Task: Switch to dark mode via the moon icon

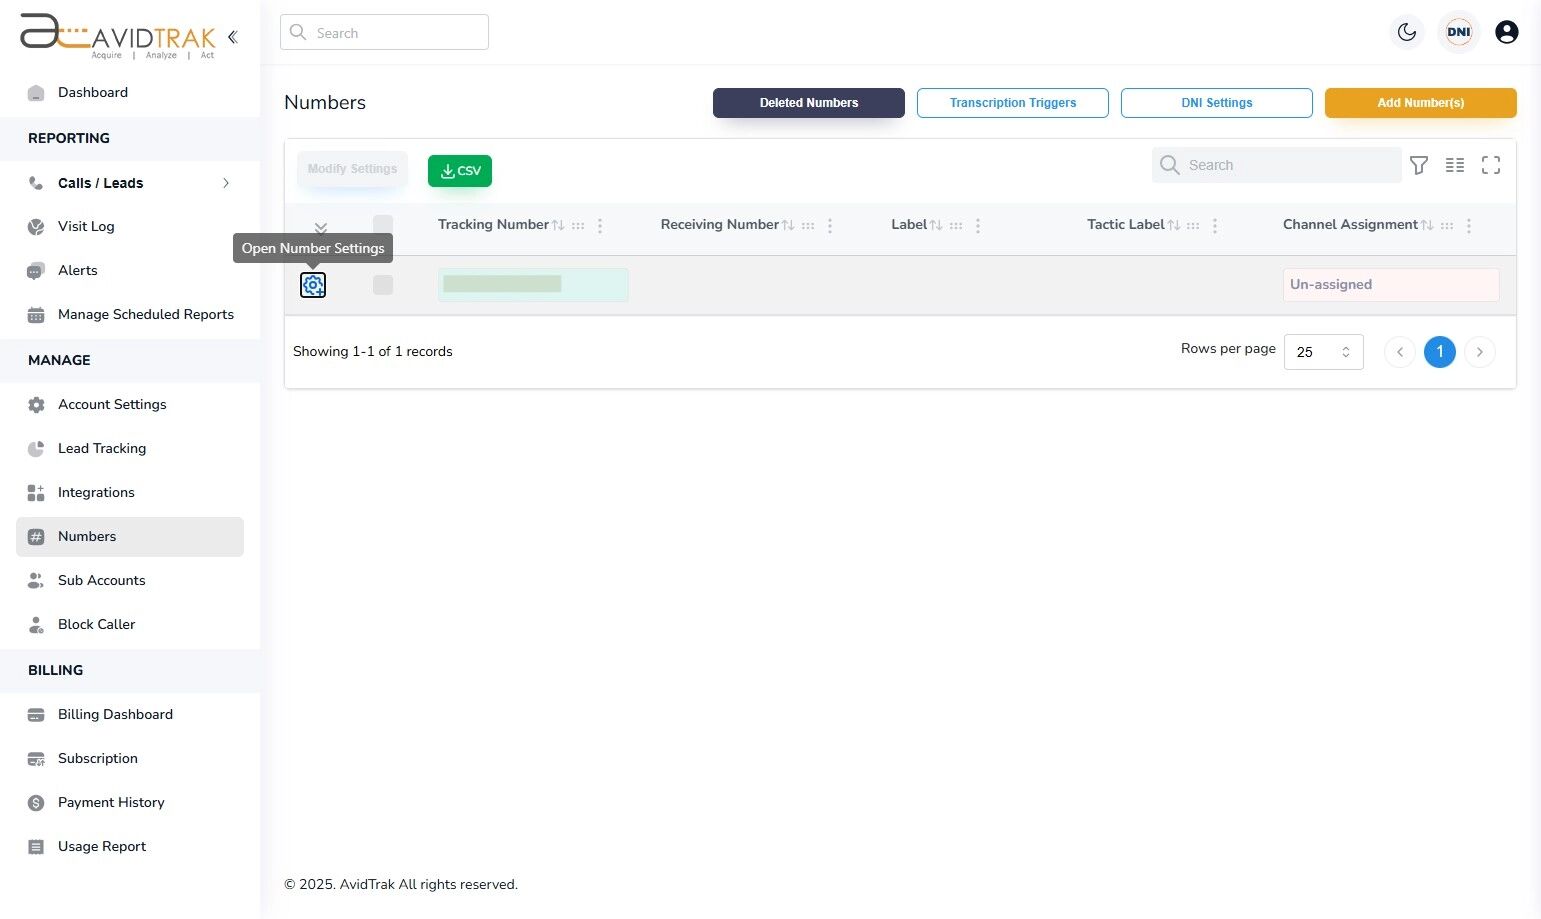Action: pos(1407,32)
